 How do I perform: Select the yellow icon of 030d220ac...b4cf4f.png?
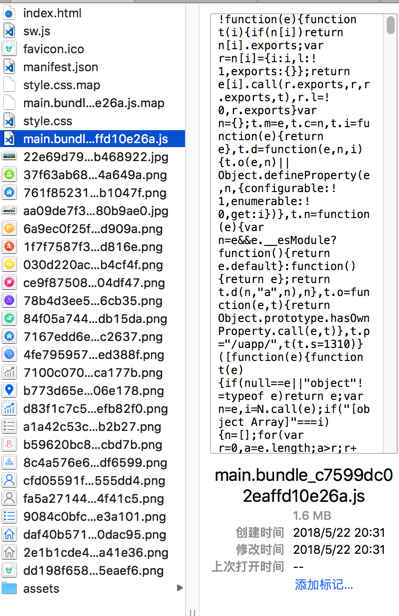tap(9, 265)
